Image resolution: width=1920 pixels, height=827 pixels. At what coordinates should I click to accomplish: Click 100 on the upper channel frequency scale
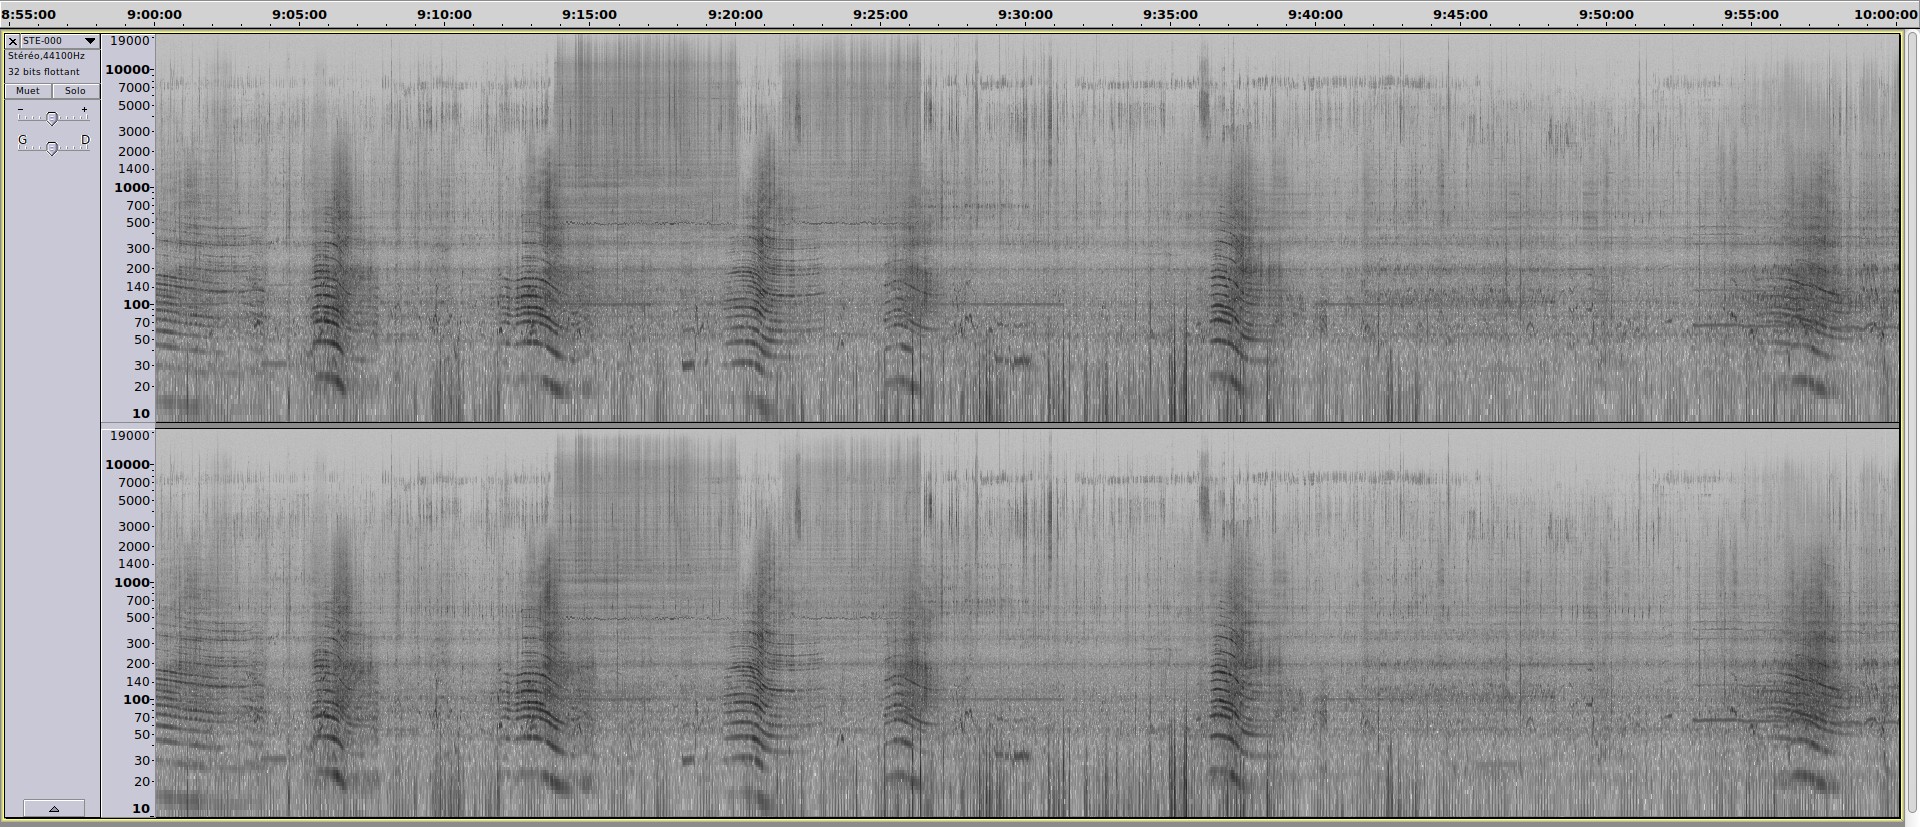click(x=135, y=305)
